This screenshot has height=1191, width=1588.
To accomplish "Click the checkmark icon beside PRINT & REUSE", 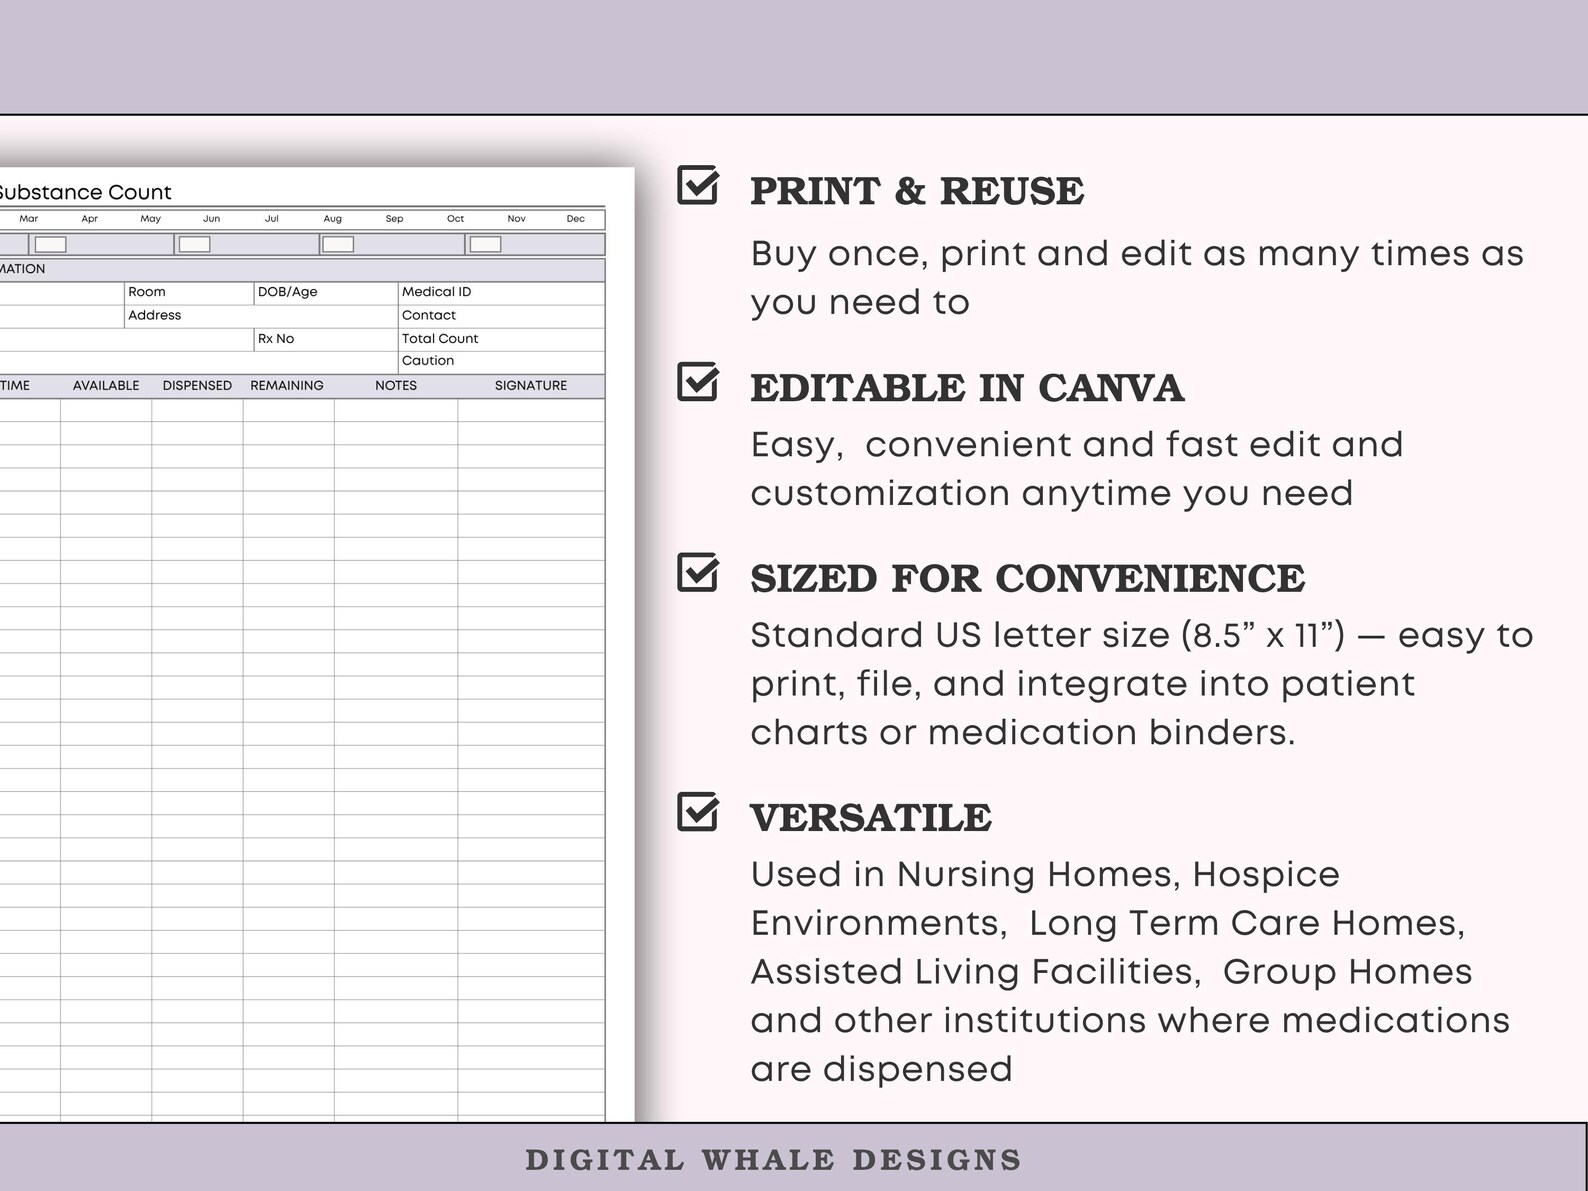I will 698,185.
